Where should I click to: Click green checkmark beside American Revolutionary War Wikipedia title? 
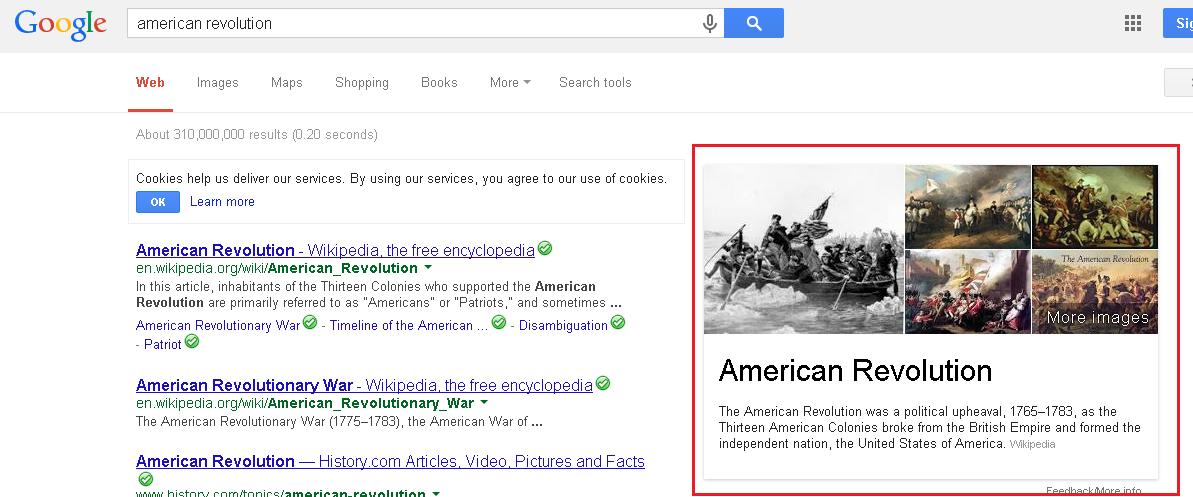click(x=603, y=384)
